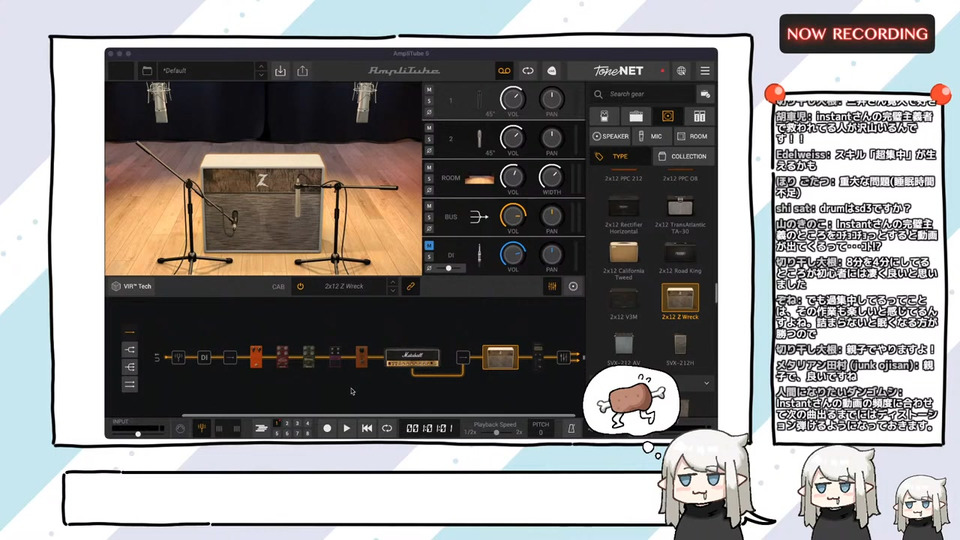Viewport: 960px width, 540px height.
Task: Open the live mode icon beside looper
Action: pos(552,71)
